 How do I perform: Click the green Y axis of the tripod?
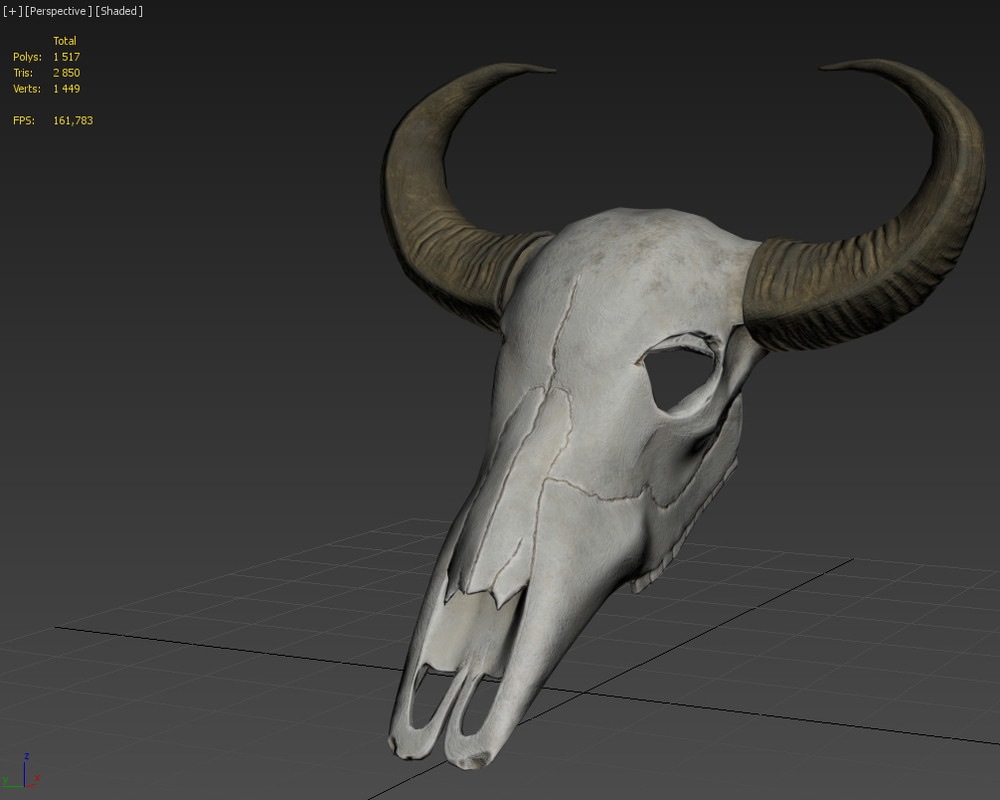(x=13, y=786)
